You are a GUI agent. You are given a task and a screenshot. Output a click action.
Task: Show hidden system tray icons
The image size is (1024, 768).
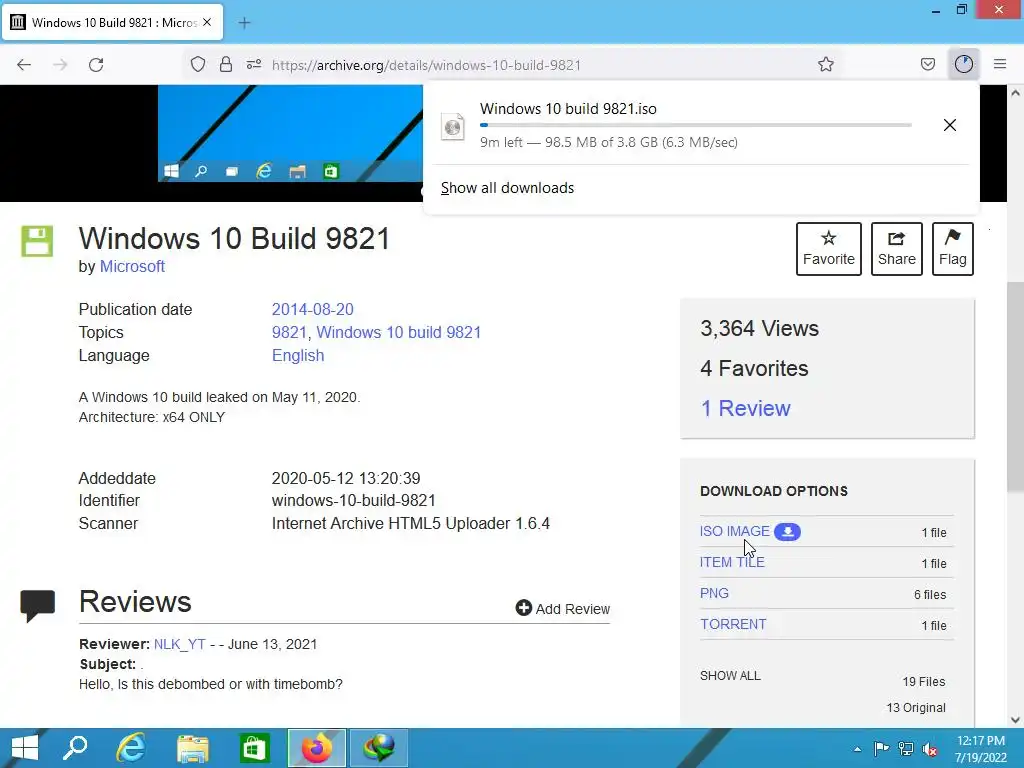[x=857, y=749]
